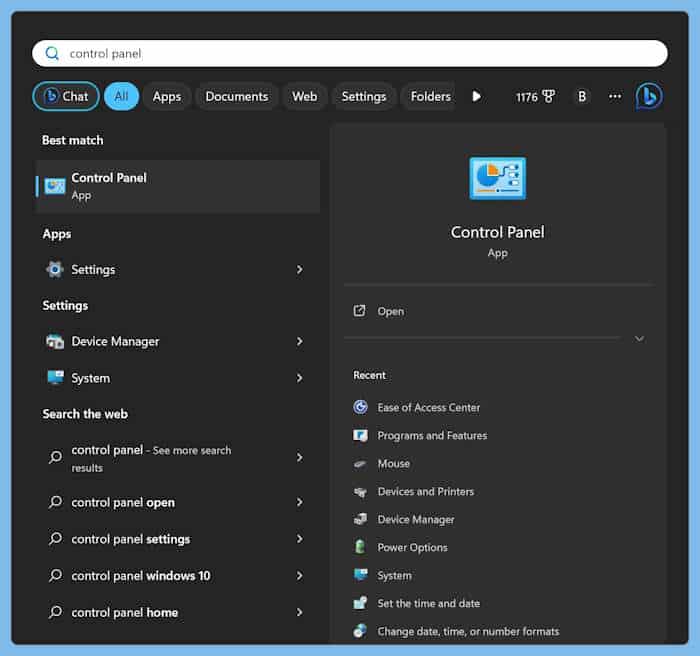Screen dimensions: 700x656
Task: Click search icon beside control panel windows 10
Action: [56, 575]
